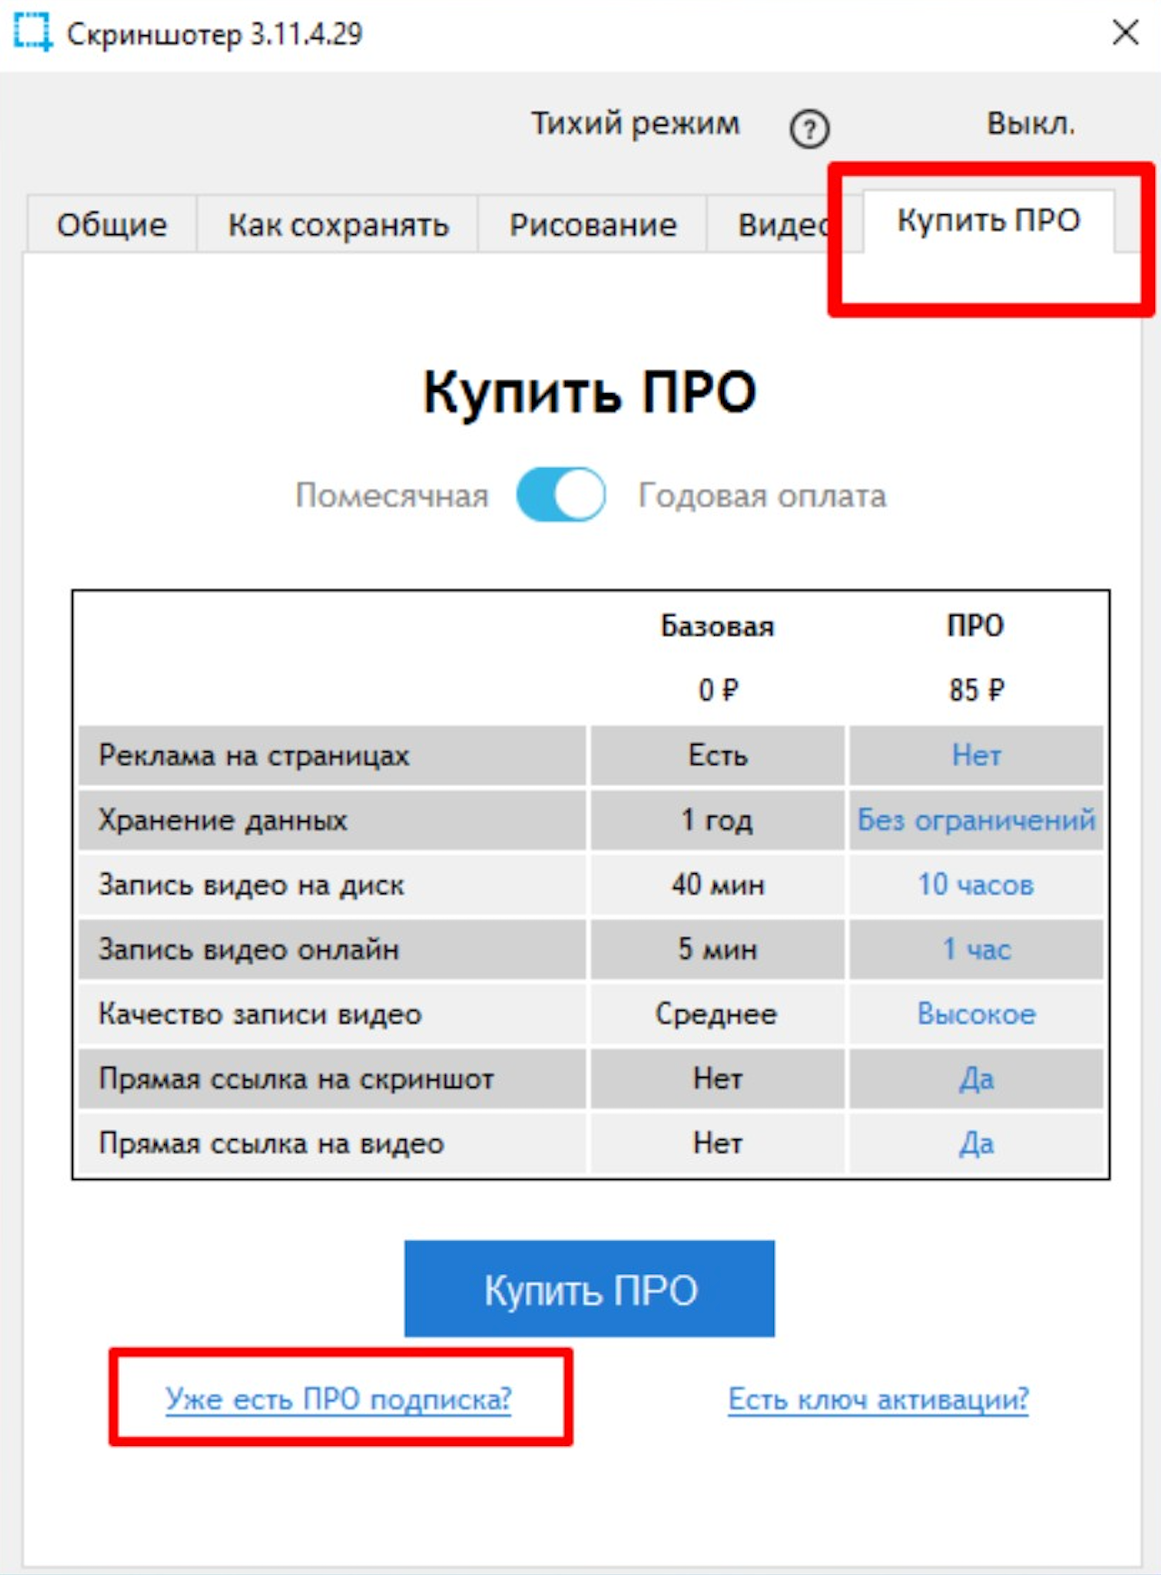Click the Скриншотер app icon in title bar
1161x1575 pixels.
point(32,33)
